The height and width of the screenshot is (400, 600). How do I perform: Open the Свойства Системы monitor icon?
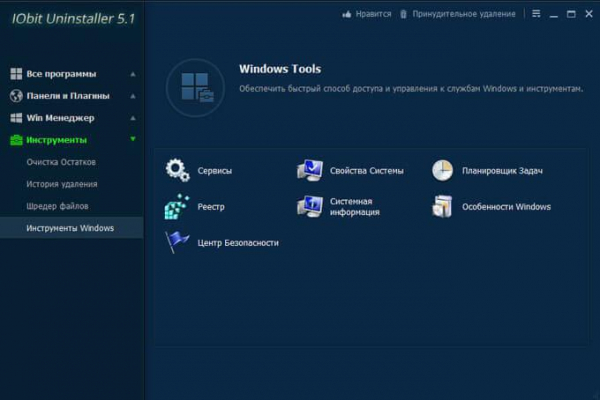coord(310,170)
